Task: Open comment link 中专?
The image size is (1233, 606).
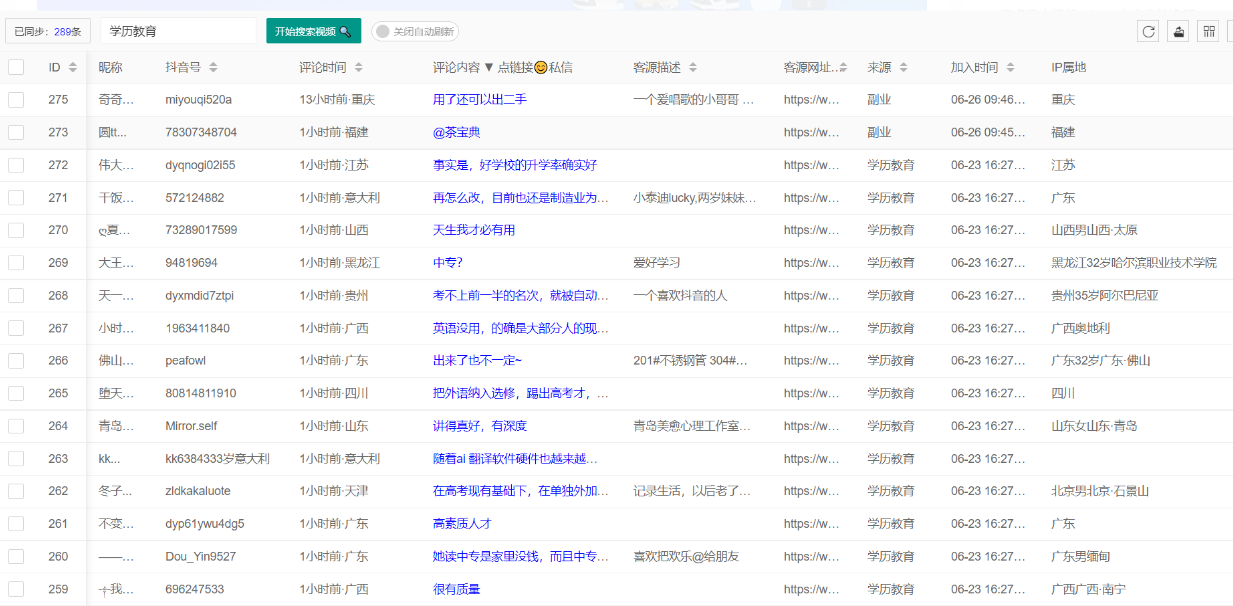Action: (x=448, y=263)
